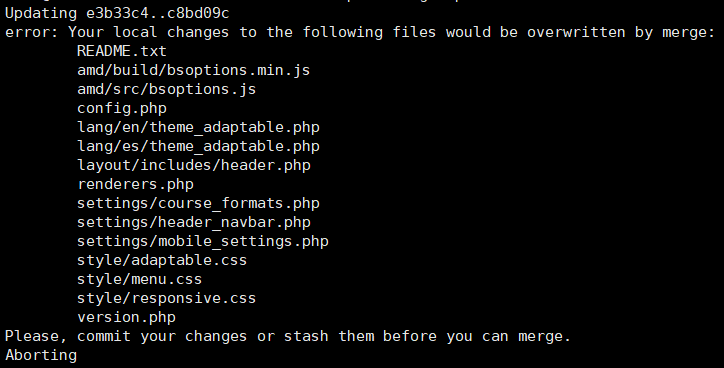
Task: Click the commit hash range e3b33c4..c8bd09c
Action: (157, 13)
